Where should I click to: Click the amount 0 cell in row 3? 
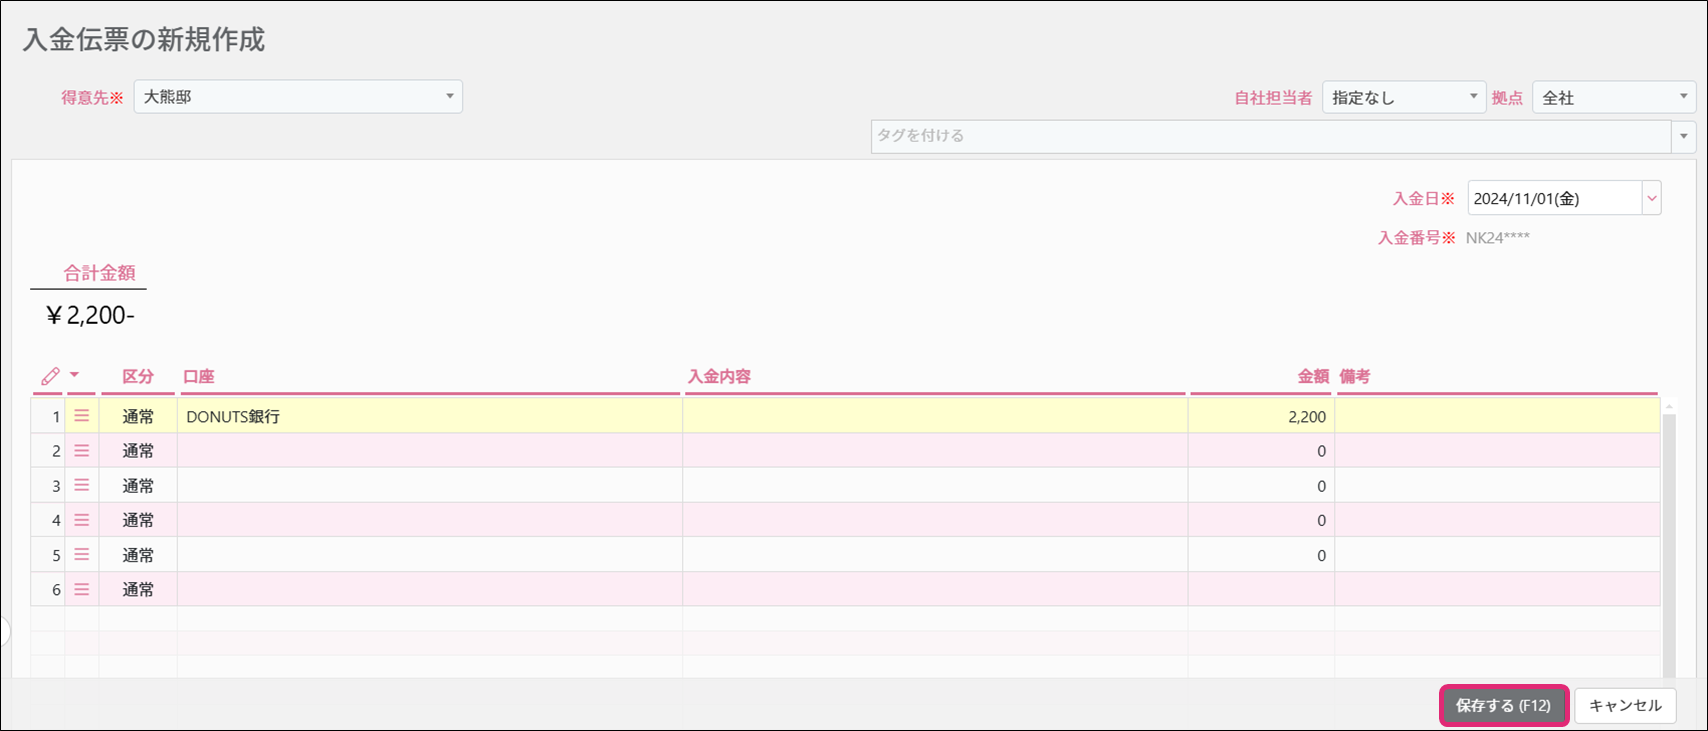pos(1261,485)
